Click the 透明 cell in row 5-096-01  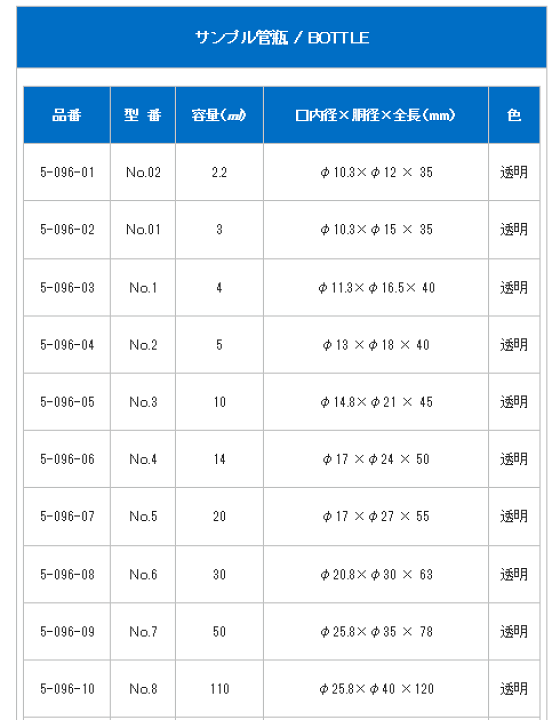point(514,172)
